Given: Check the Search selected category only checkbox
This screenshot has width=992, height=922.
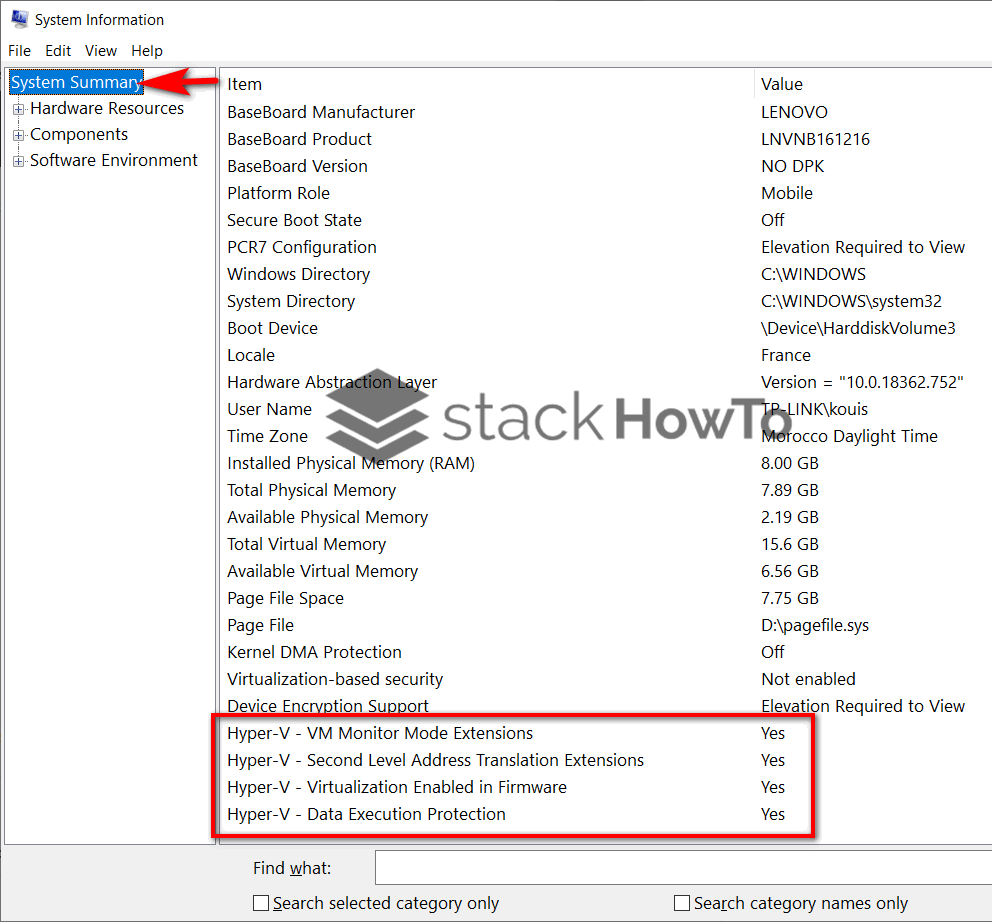Looking at the screenshot, I should 260,903.
